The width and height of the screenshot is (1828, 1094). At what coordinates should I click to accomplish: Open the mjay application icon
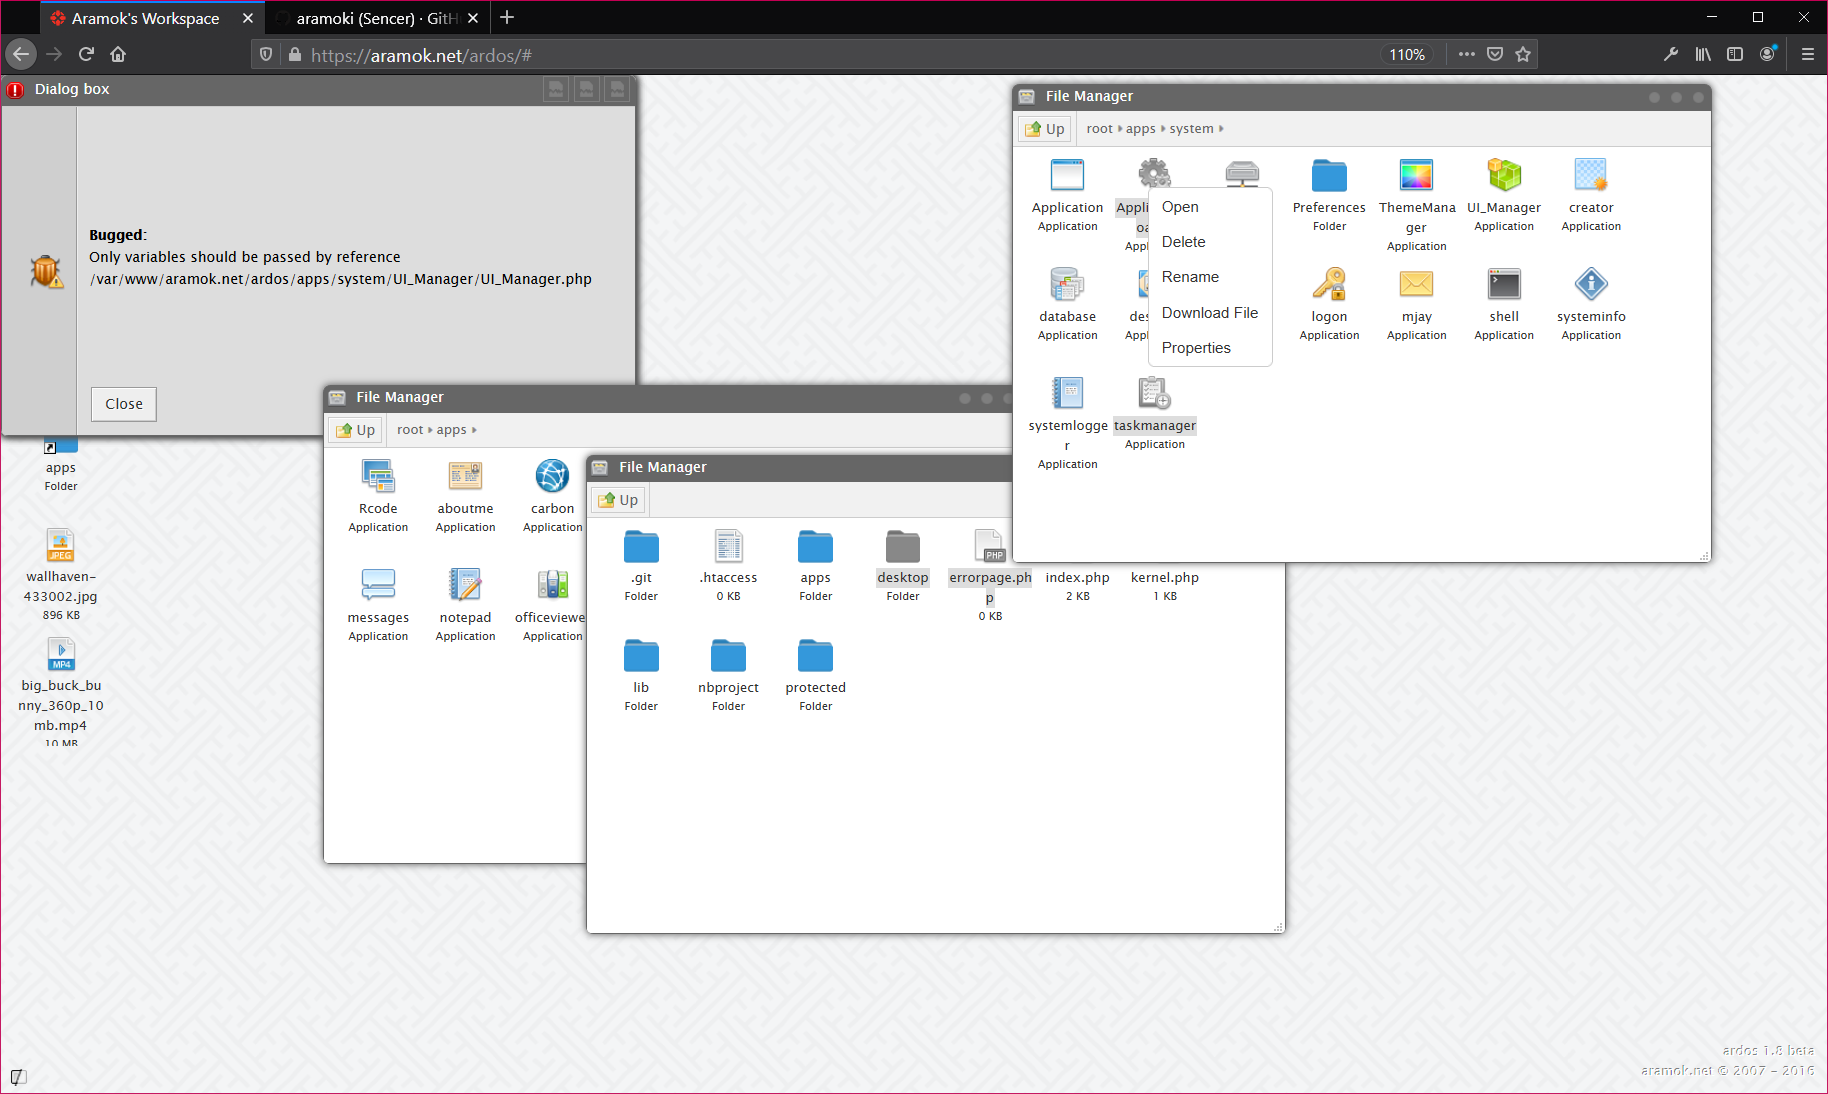pos(1416,285)
